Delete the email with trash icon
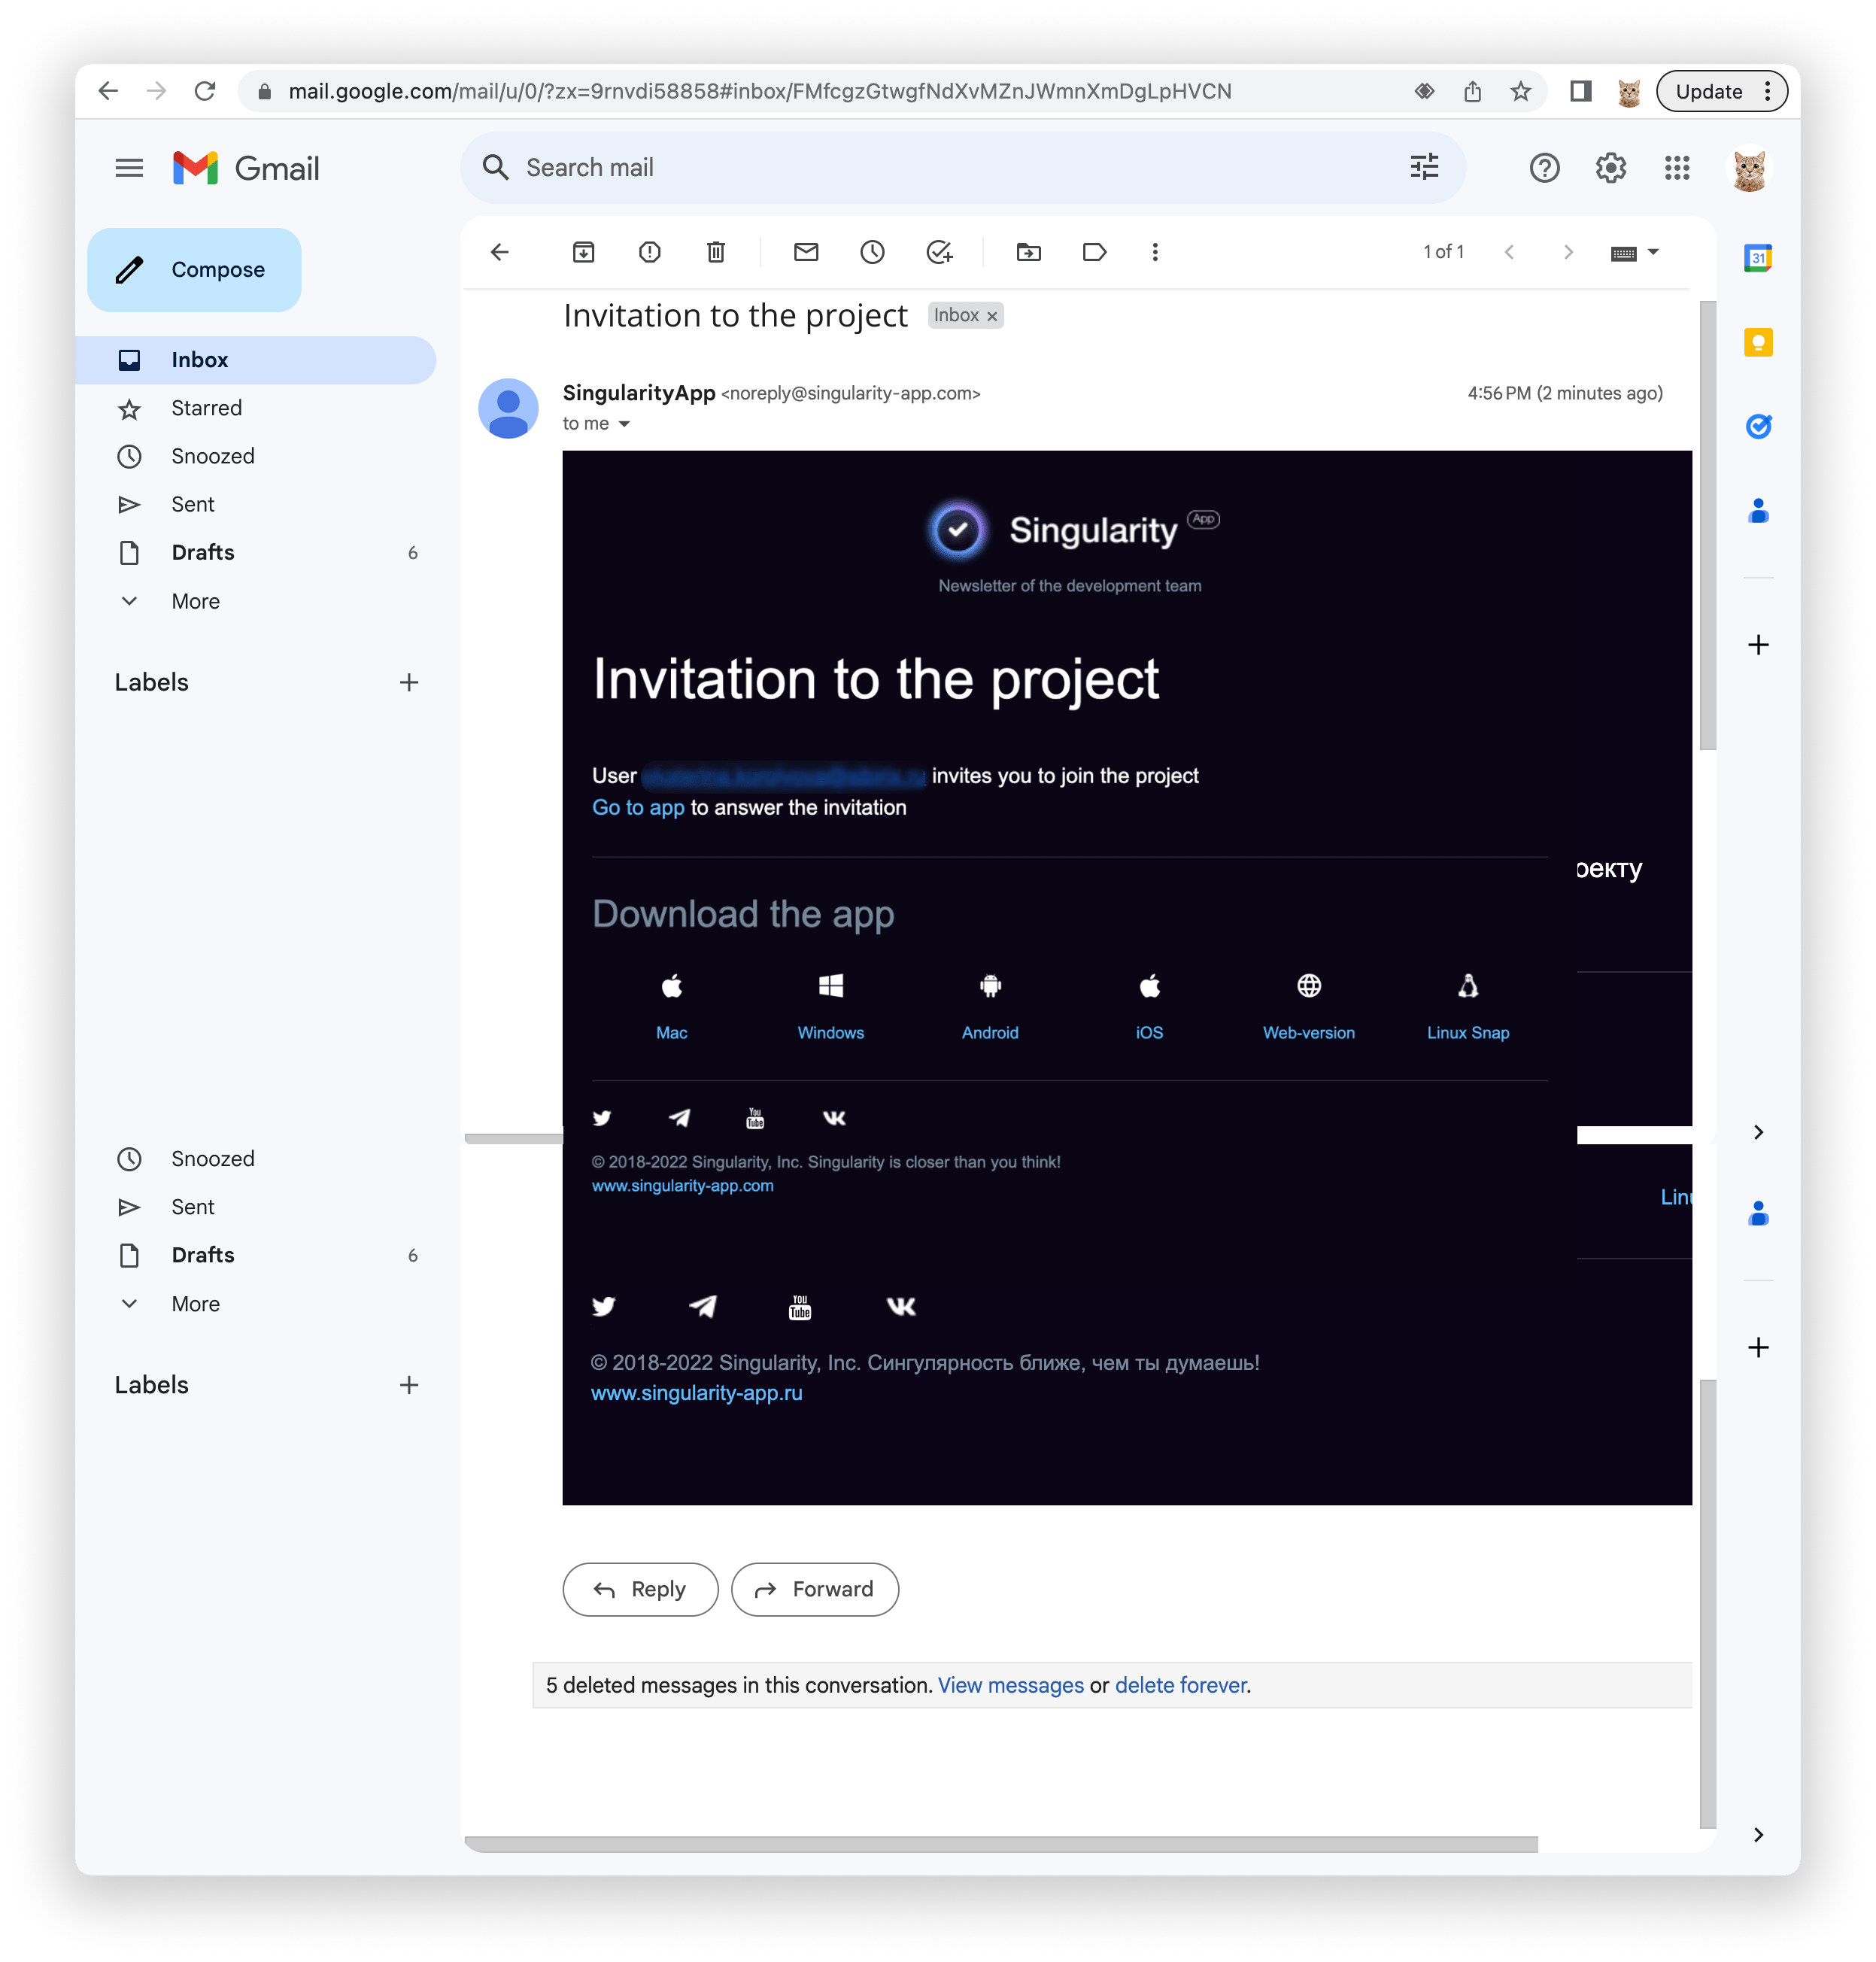Screen dimensions: 1876x1962 [x=716, y=252]
